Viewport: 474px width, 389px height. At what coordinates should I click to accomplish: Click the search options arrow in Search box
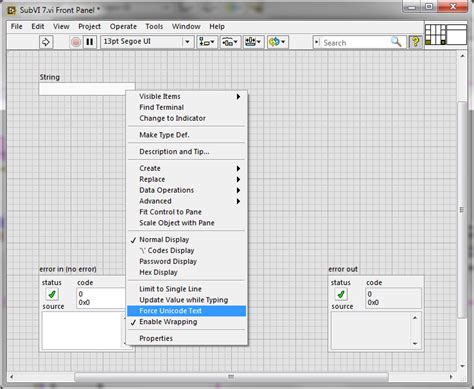[317, 42]
